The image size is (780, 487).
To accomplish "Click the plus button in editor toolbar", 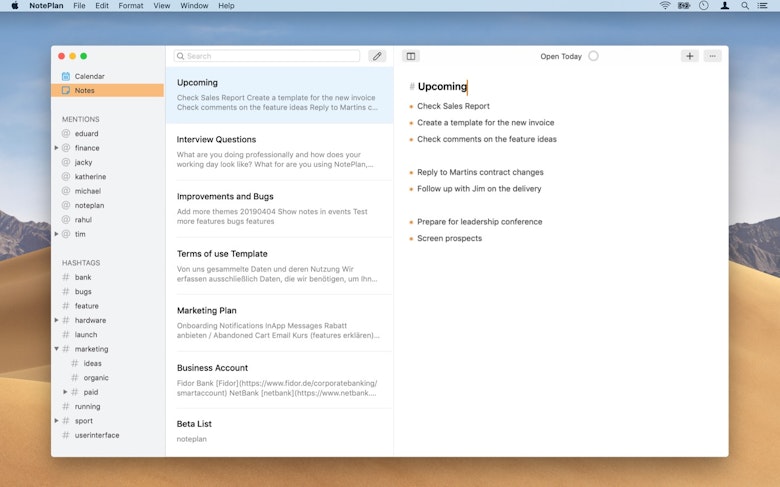I will click(x=689, y=56).
